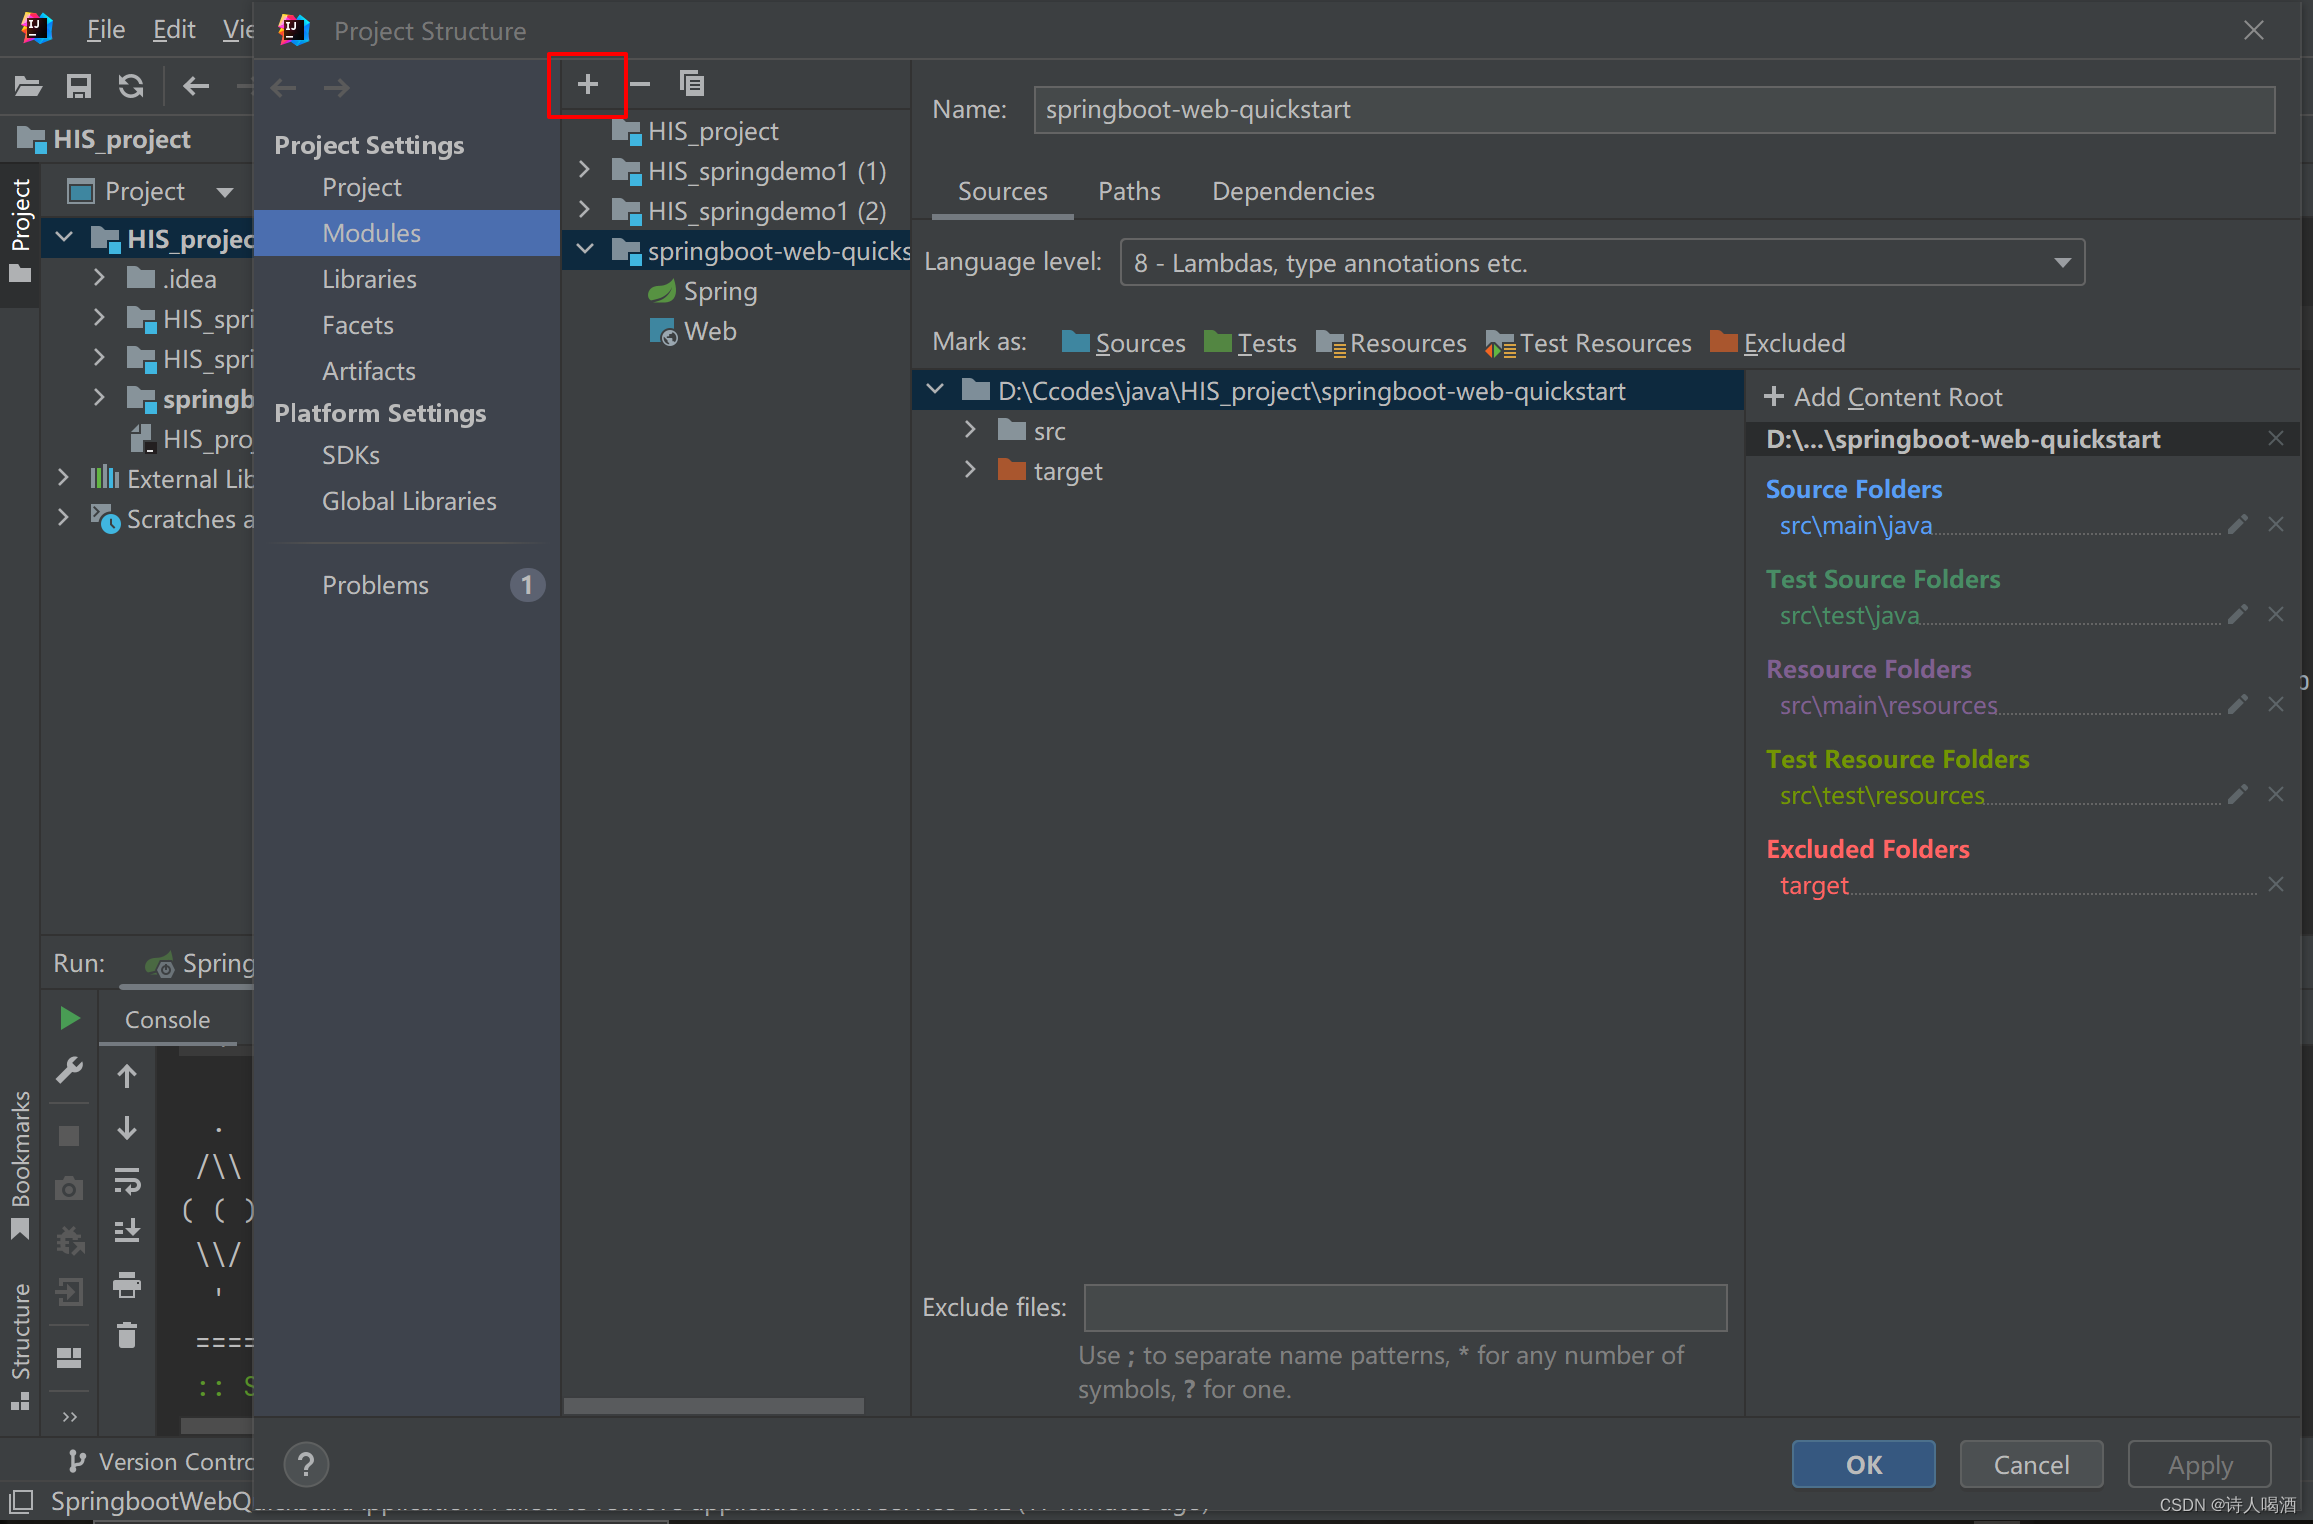The image size is (2313, 1524).
Task: Click the remove module minus icon
Action: tap(640, 85)
